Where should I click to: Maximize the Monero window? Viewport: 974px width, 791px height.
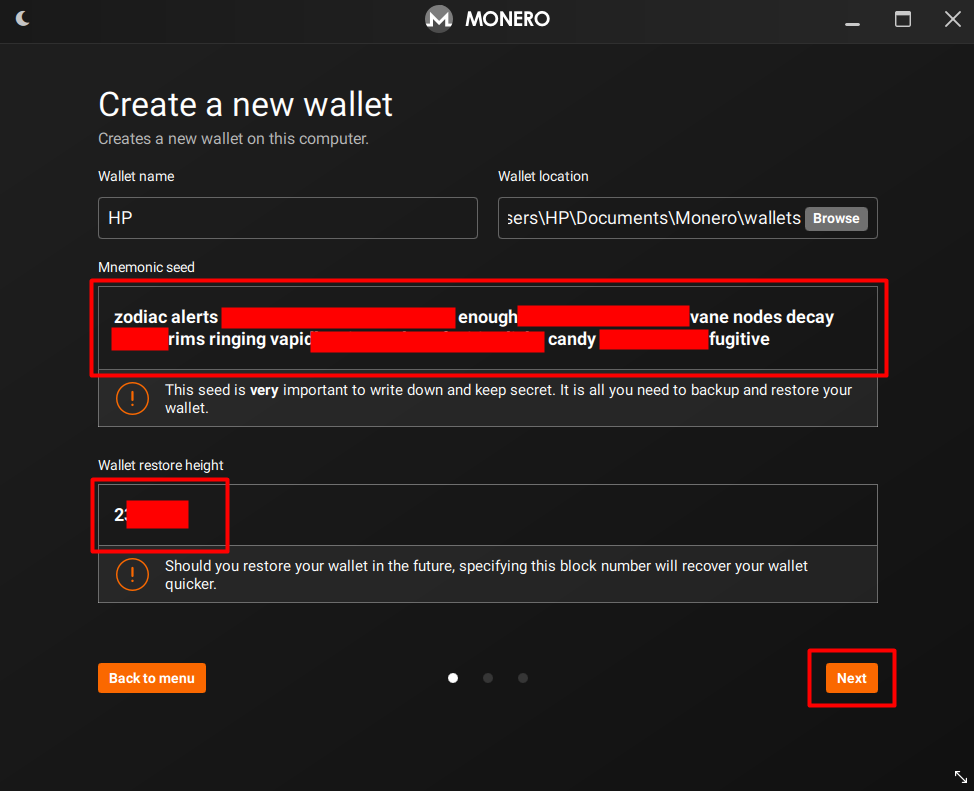pos(903,19)
